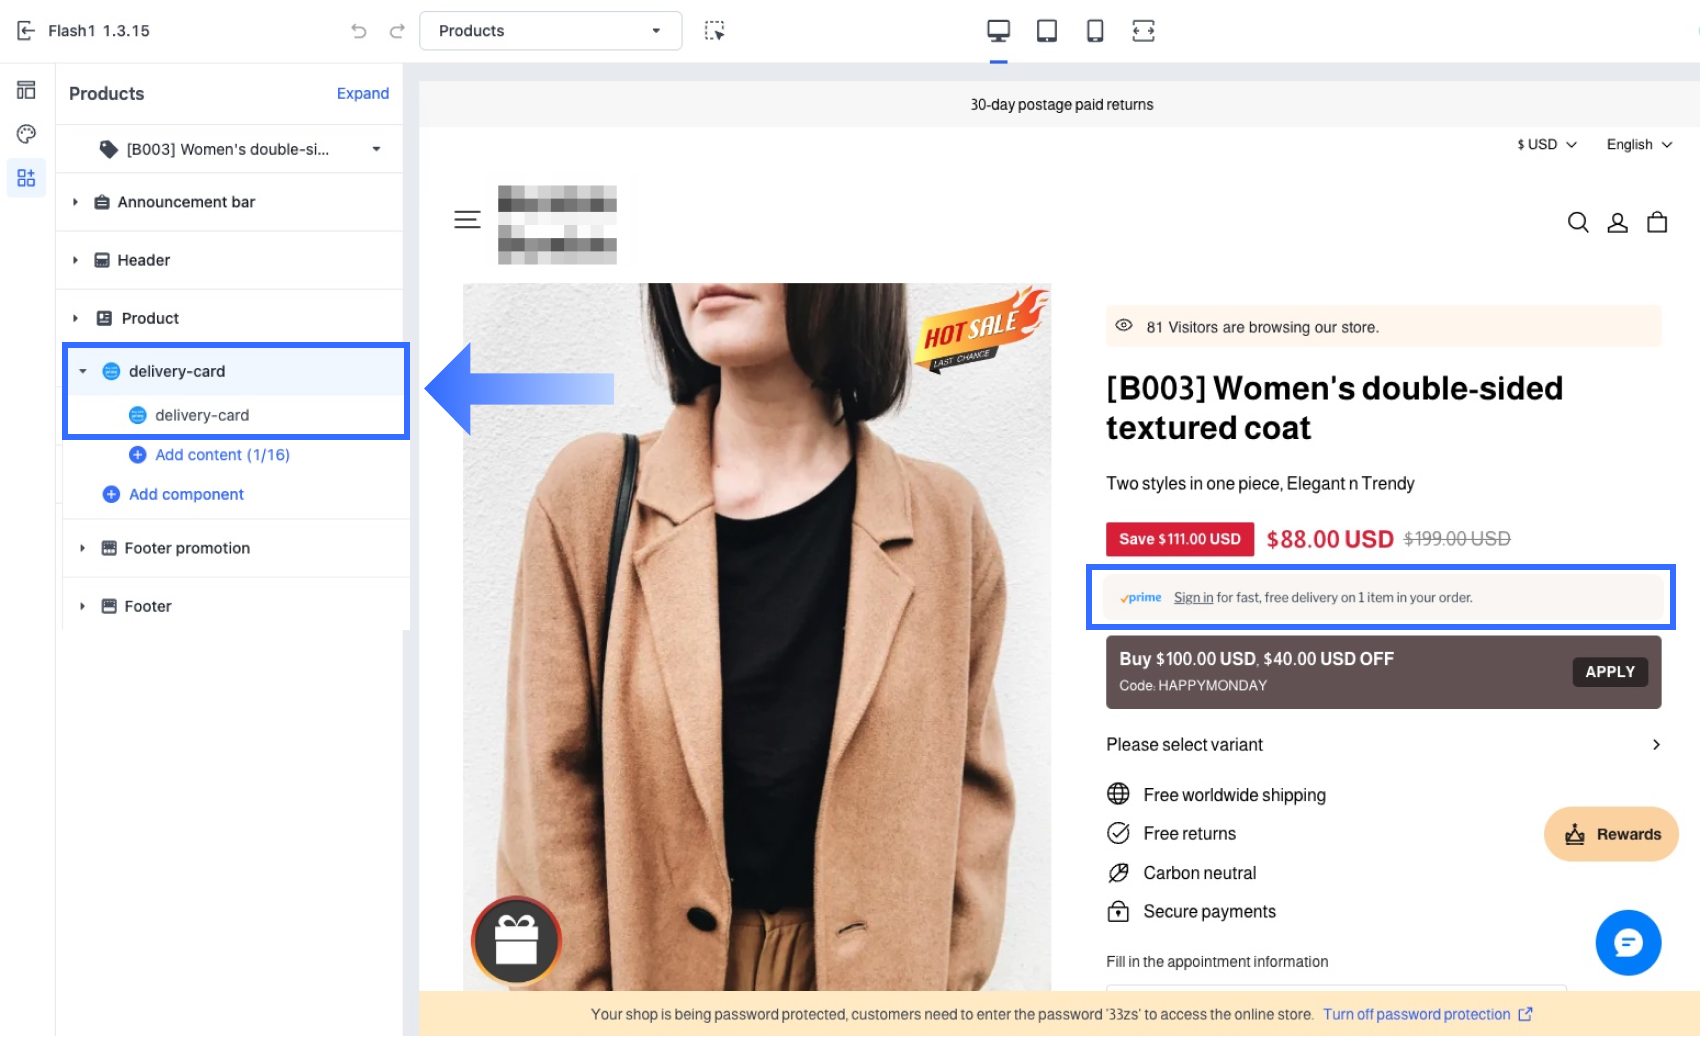Click Two styles in one piece subtitle

coord(1260,484)
